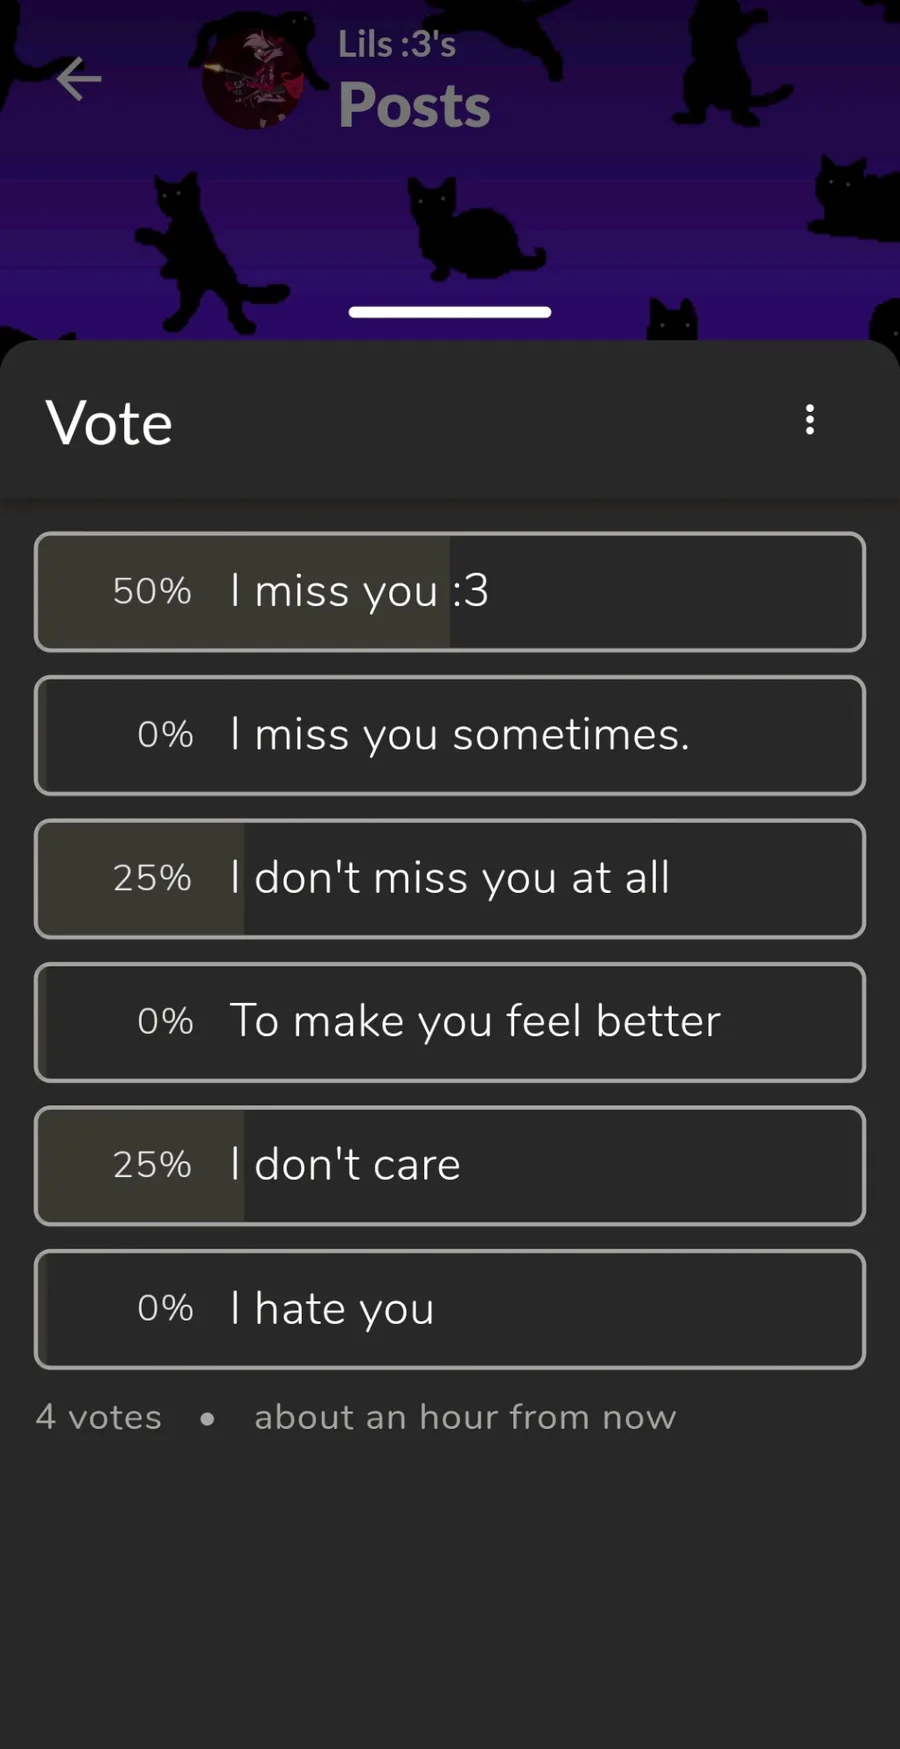Screen dimensions: 900x1749
Task: Pick the "To make you feel better" option
Action: pos(450,1022)
